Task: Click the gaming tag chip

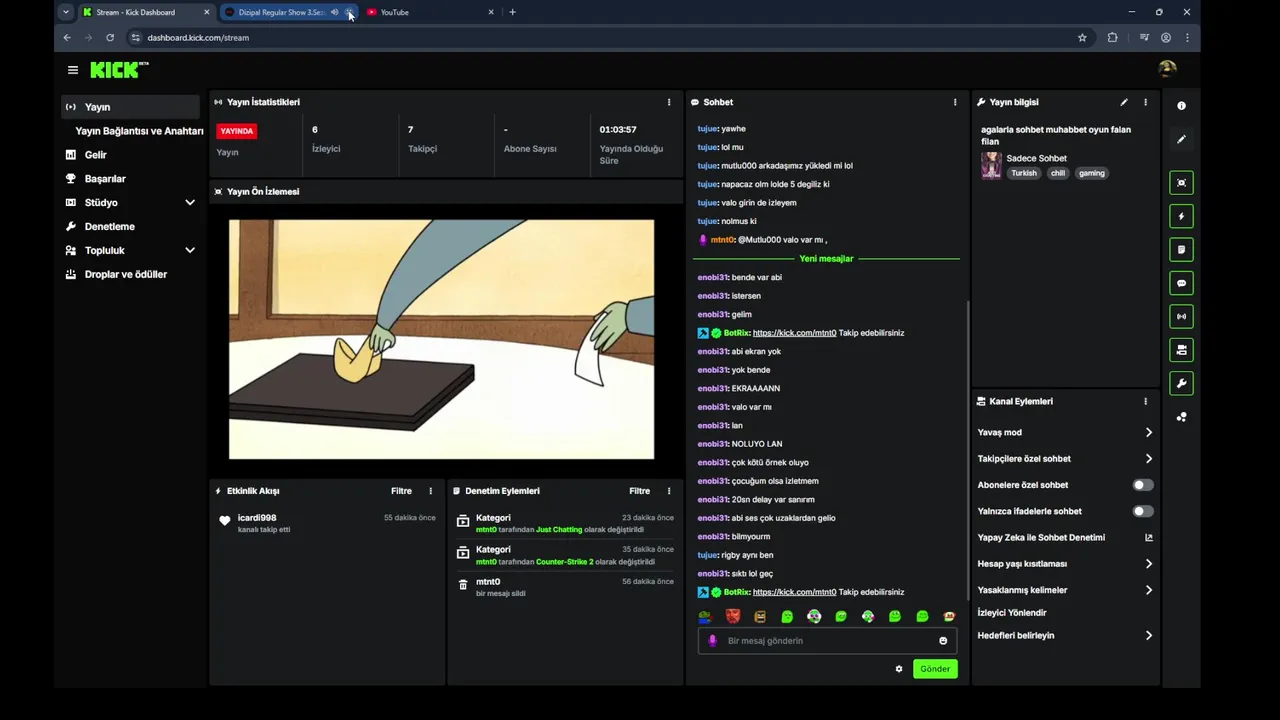Action: (1092, 173)
